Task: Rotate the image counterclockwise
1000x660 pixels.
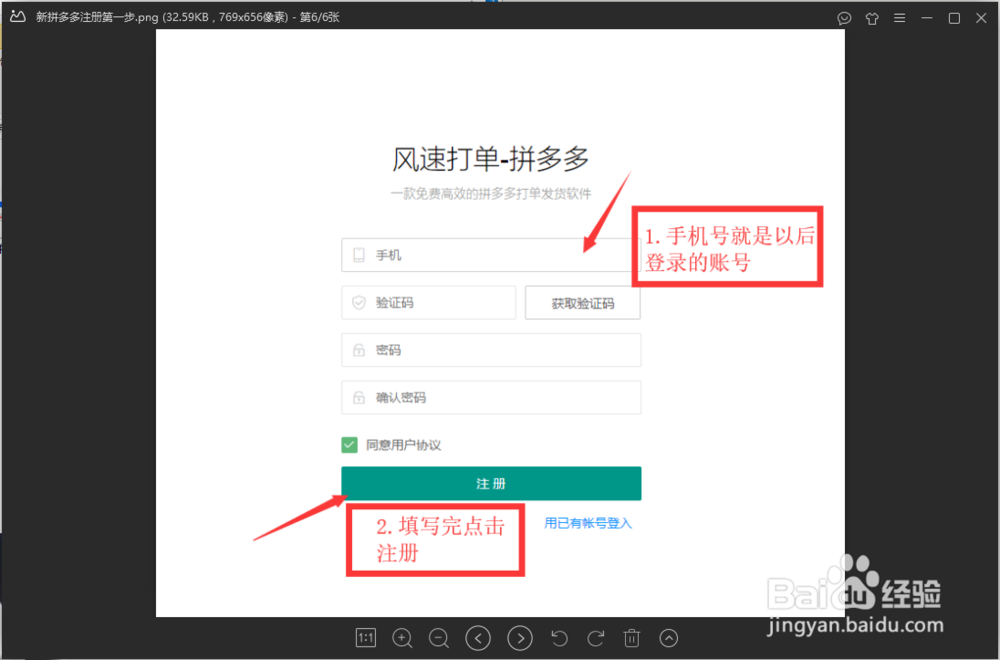Action: 559,638
